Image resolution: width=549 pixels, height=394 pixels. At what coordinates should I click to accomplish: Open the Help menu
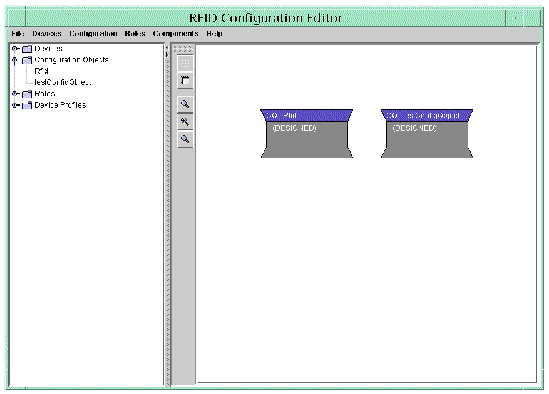pos(214,34)
